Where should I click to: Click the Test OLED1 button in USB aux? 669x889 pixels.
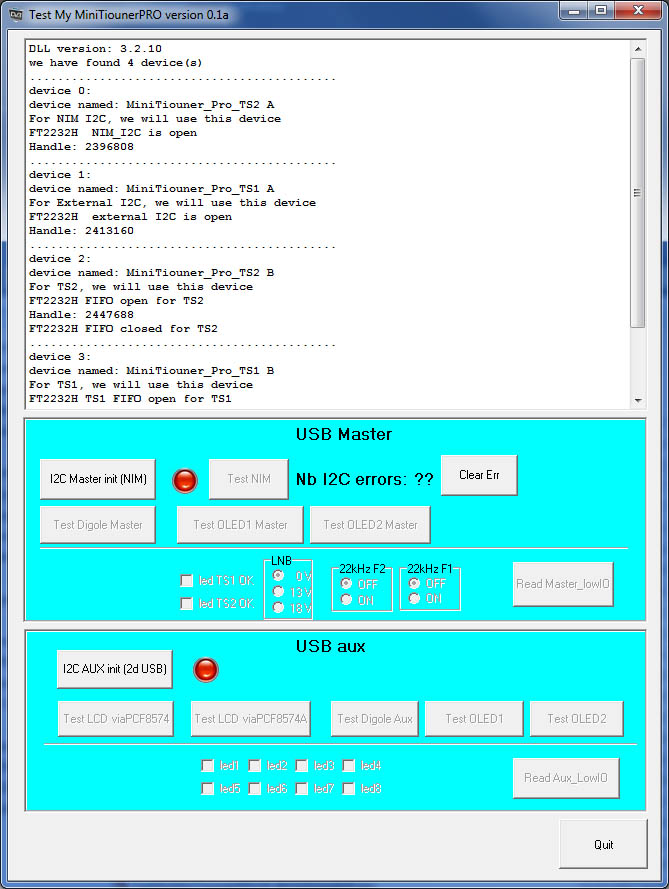tap(474, 719)
